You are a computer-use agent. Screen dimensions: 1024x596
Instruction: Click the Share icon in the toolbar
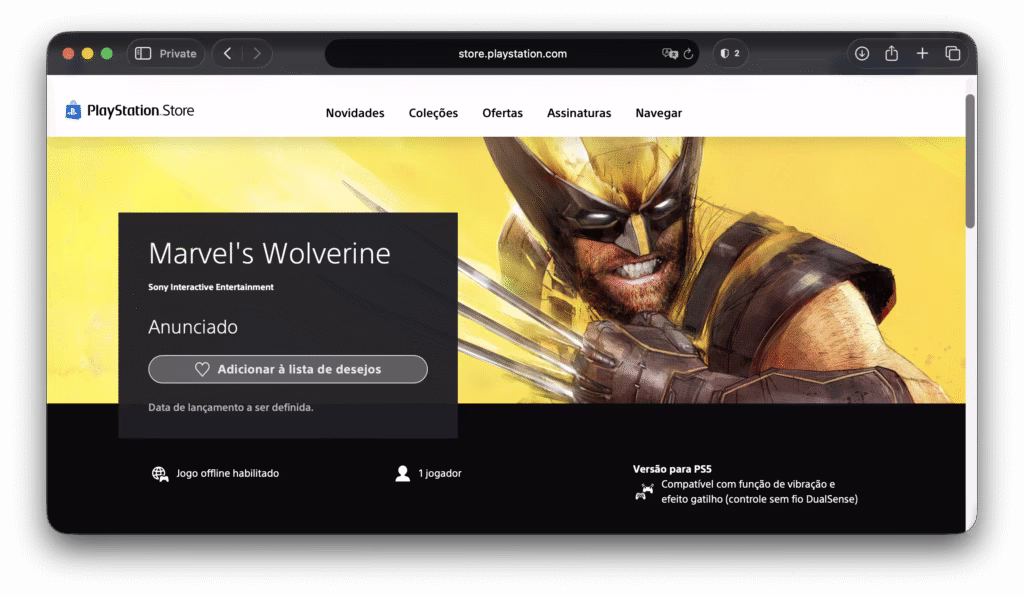coord(890,53)
